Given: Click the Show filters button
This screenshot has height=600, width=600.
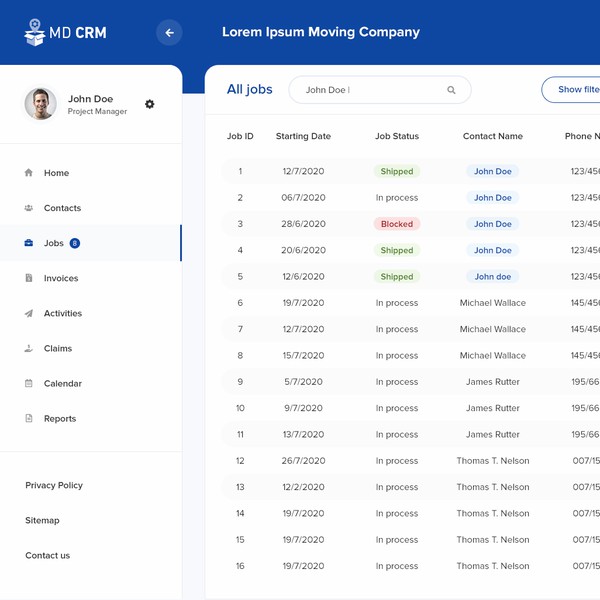Looking at the screenshot, I should [571, 90].
